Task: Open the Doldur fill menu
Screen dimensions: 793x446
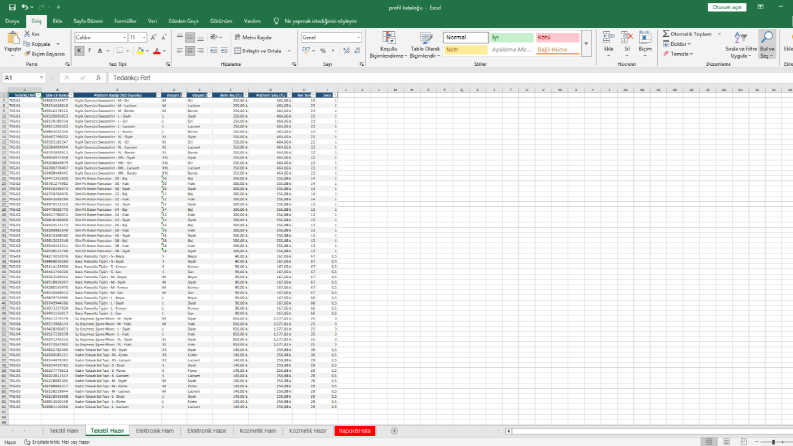Action: (x=677, y=44)
